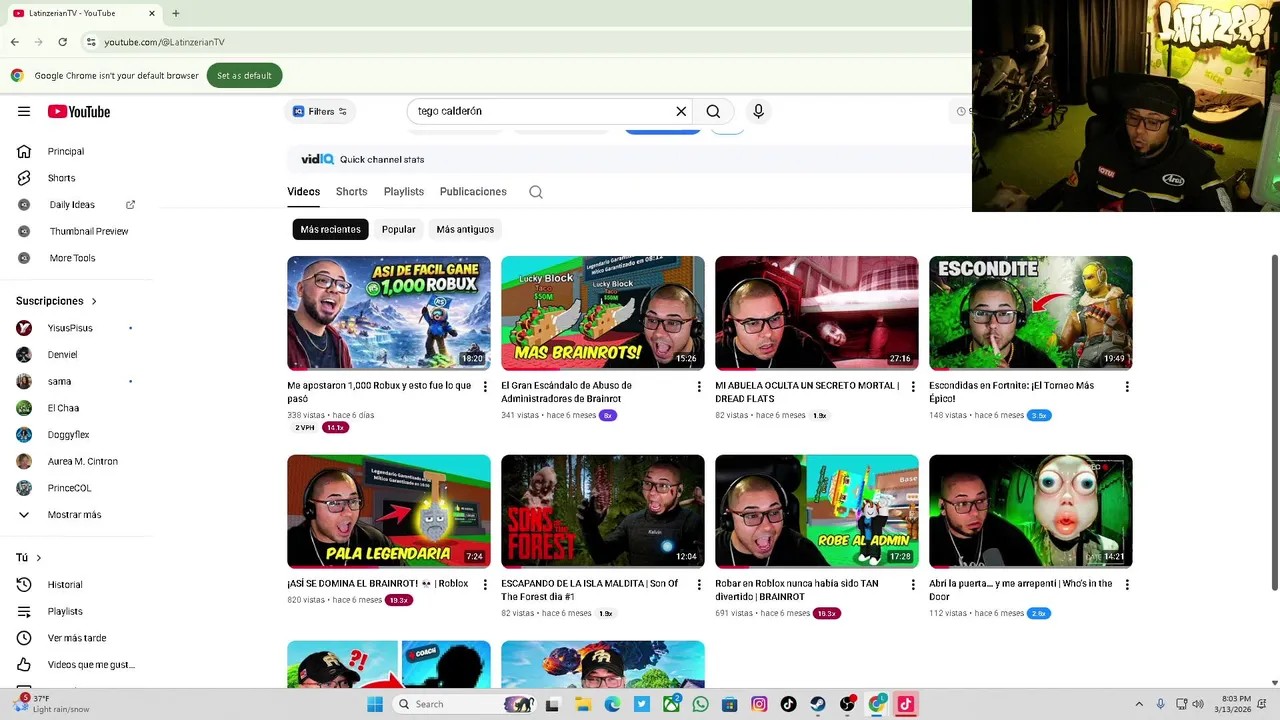This screenshot has height=720, width=1280.
Task: Open a new Chrome tab with plus button
Action: (x=176, y=14)
